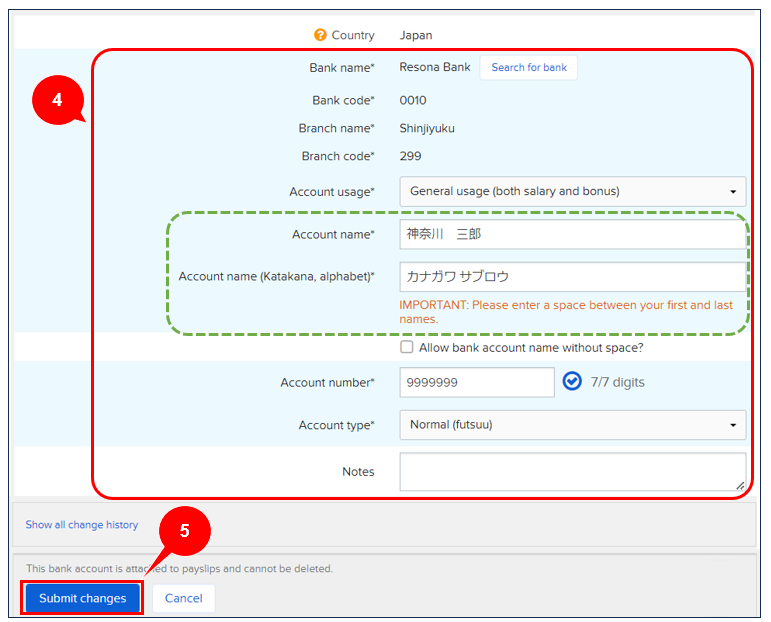Click the resize handle of the Notes box
Screen dimensions: 771x622
739,485
